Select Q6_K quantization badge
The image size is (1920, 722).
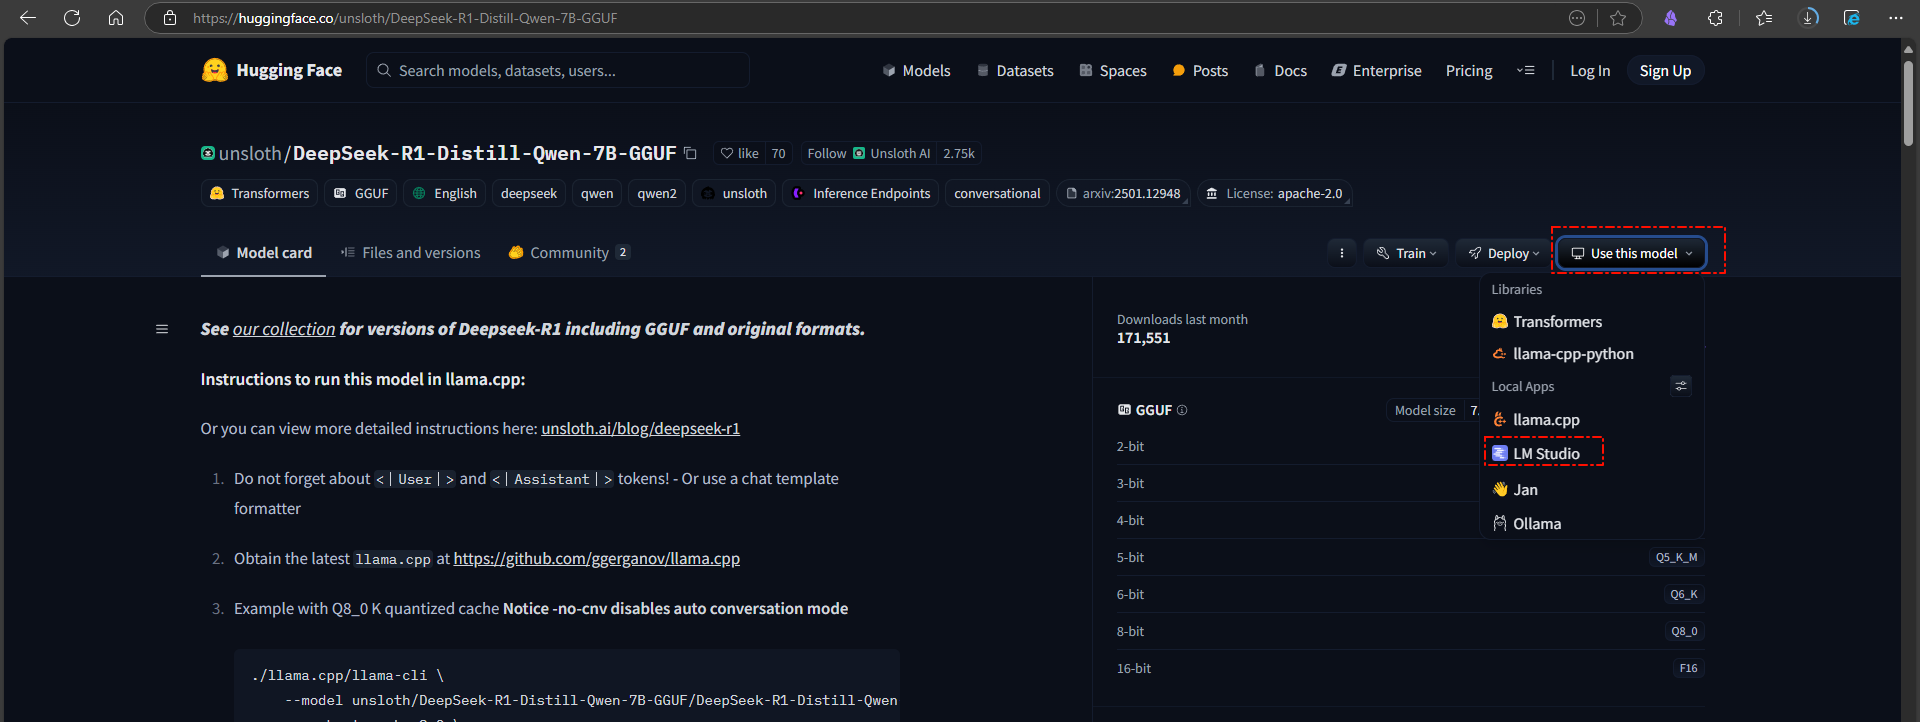coord(1684,594)
